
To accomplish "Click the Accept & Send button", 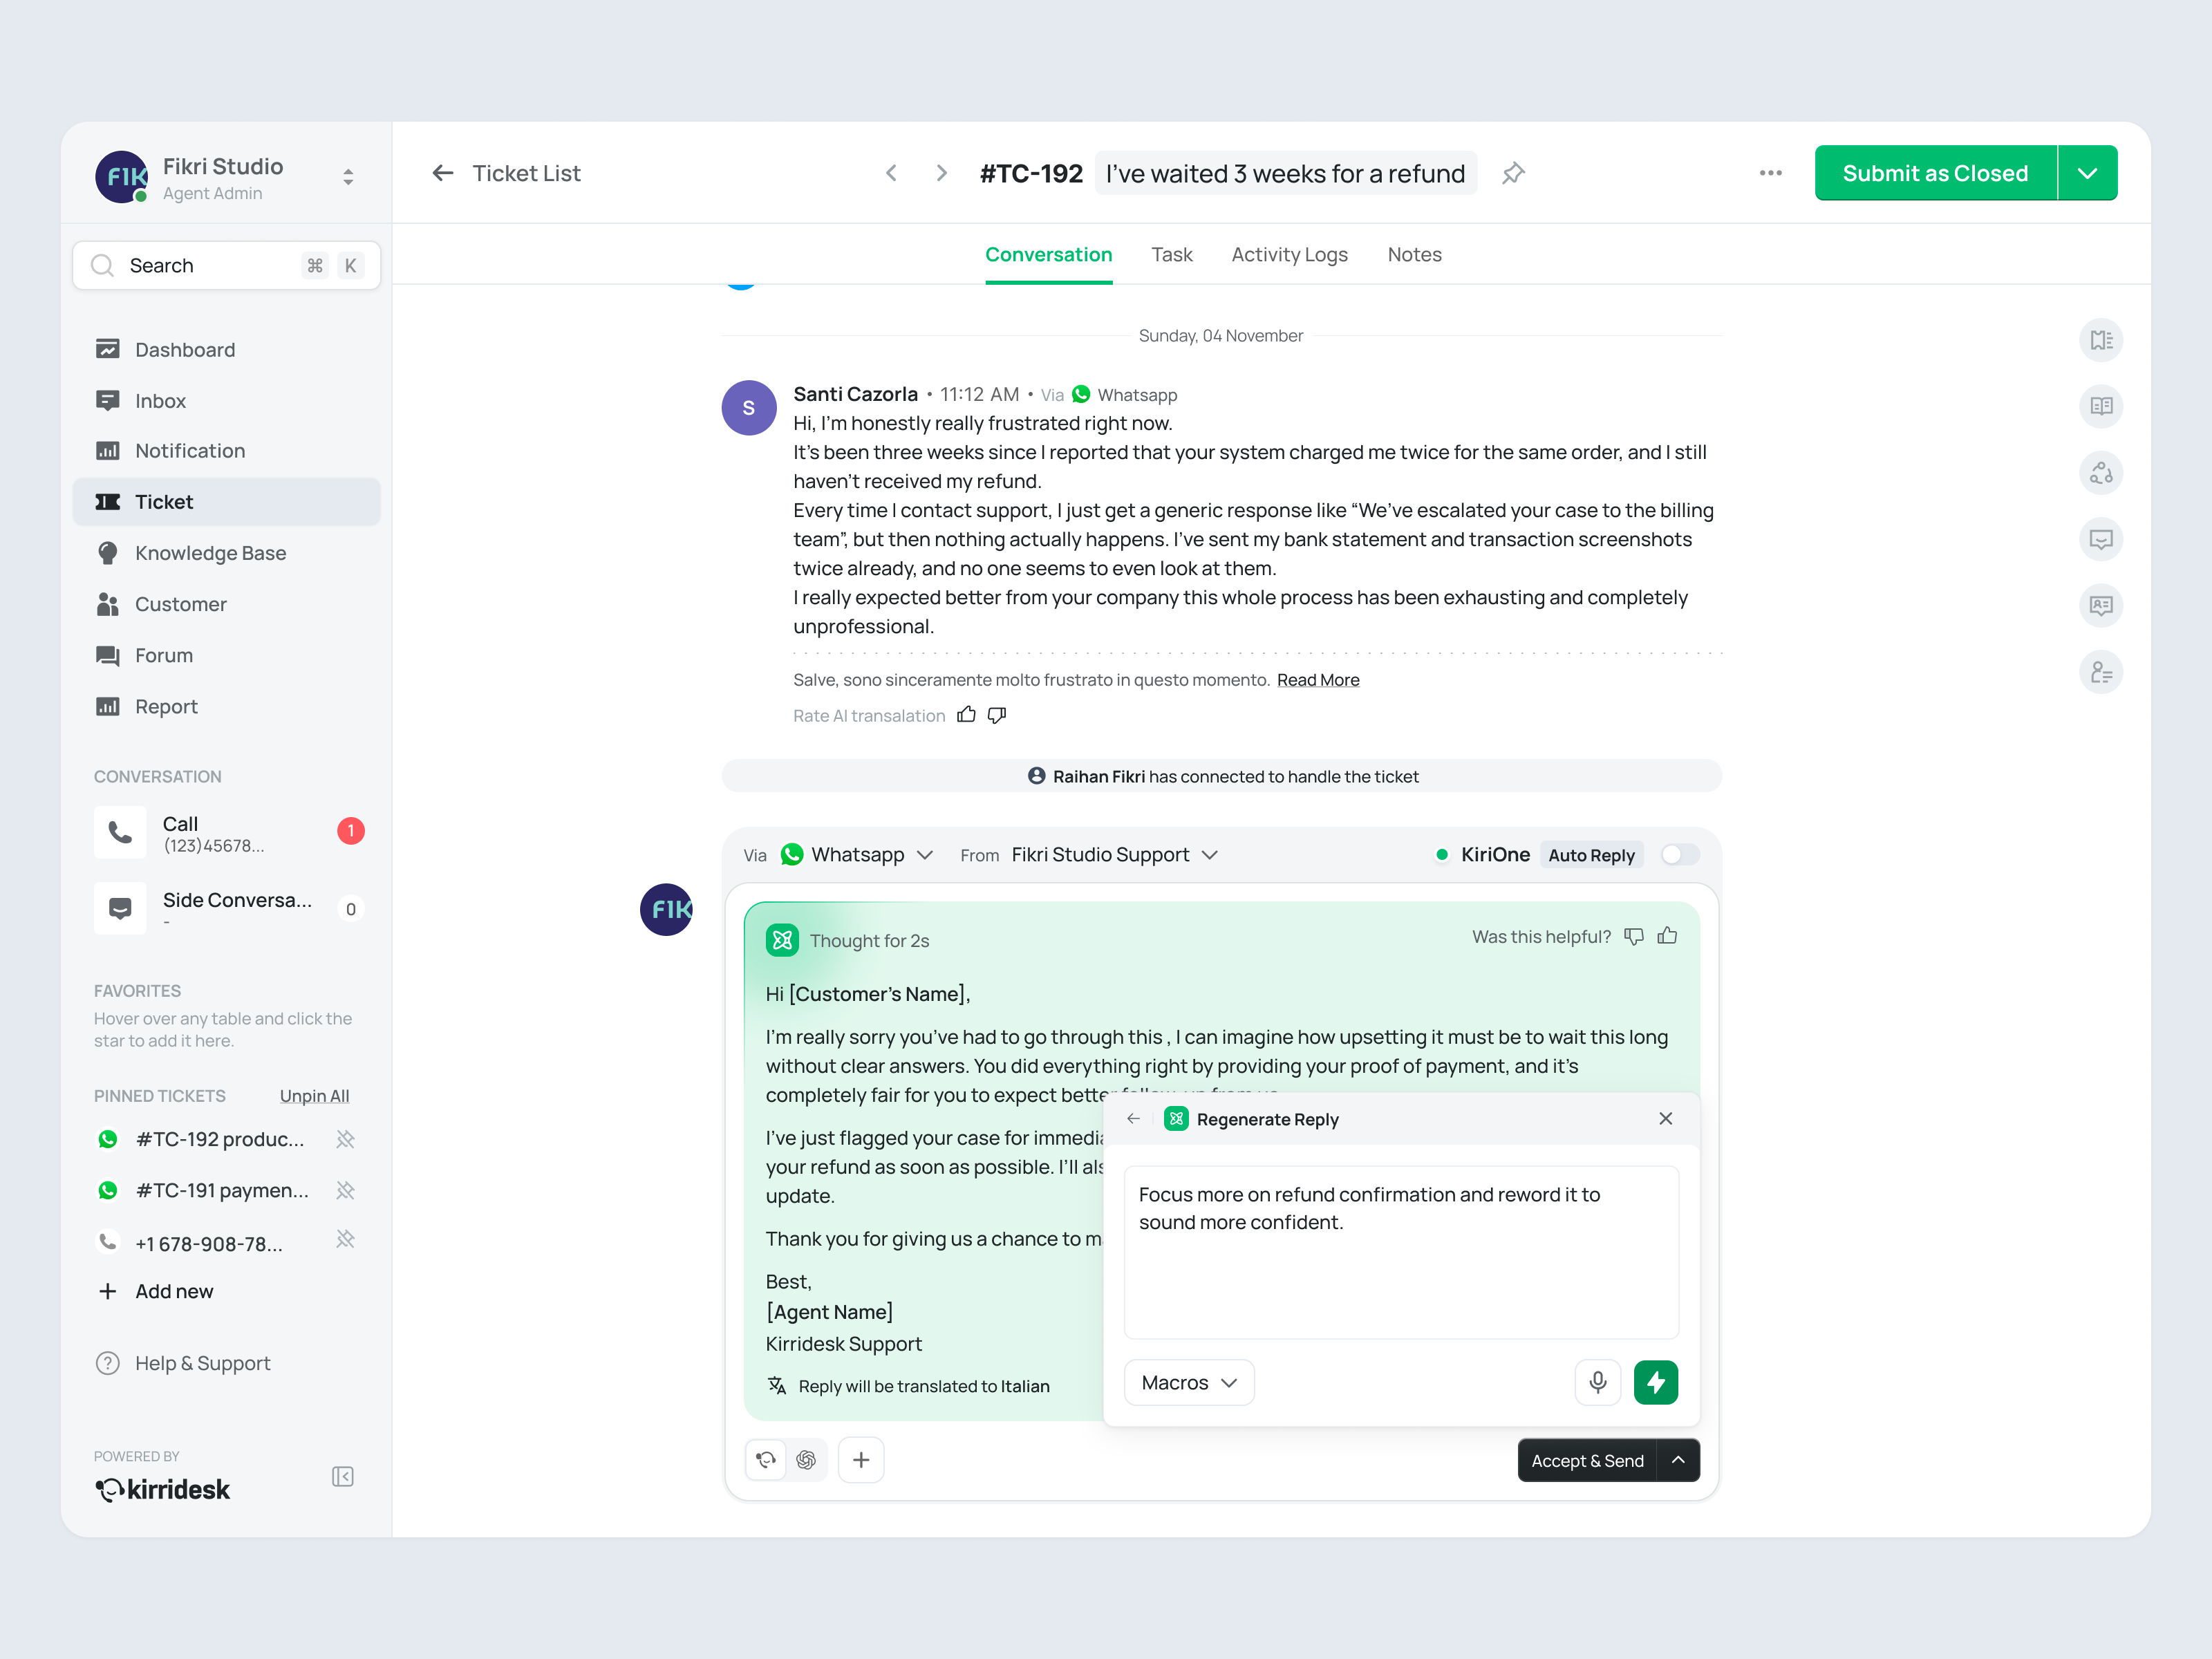I will click(x=1587, y=1460).
